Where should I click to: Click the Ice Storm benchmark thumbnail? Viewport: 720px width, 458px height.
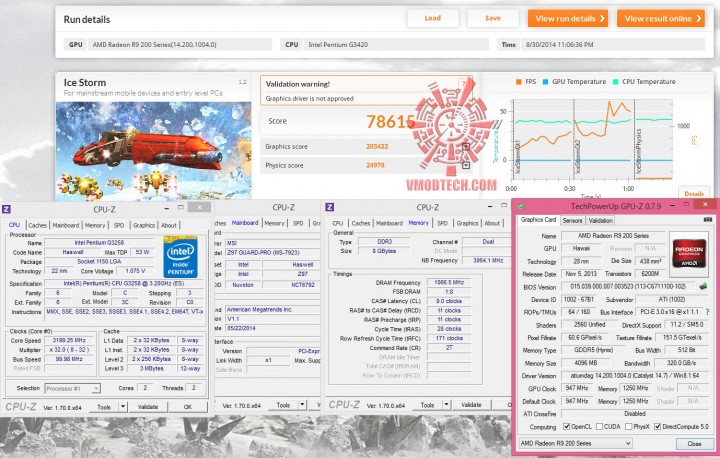153,151
